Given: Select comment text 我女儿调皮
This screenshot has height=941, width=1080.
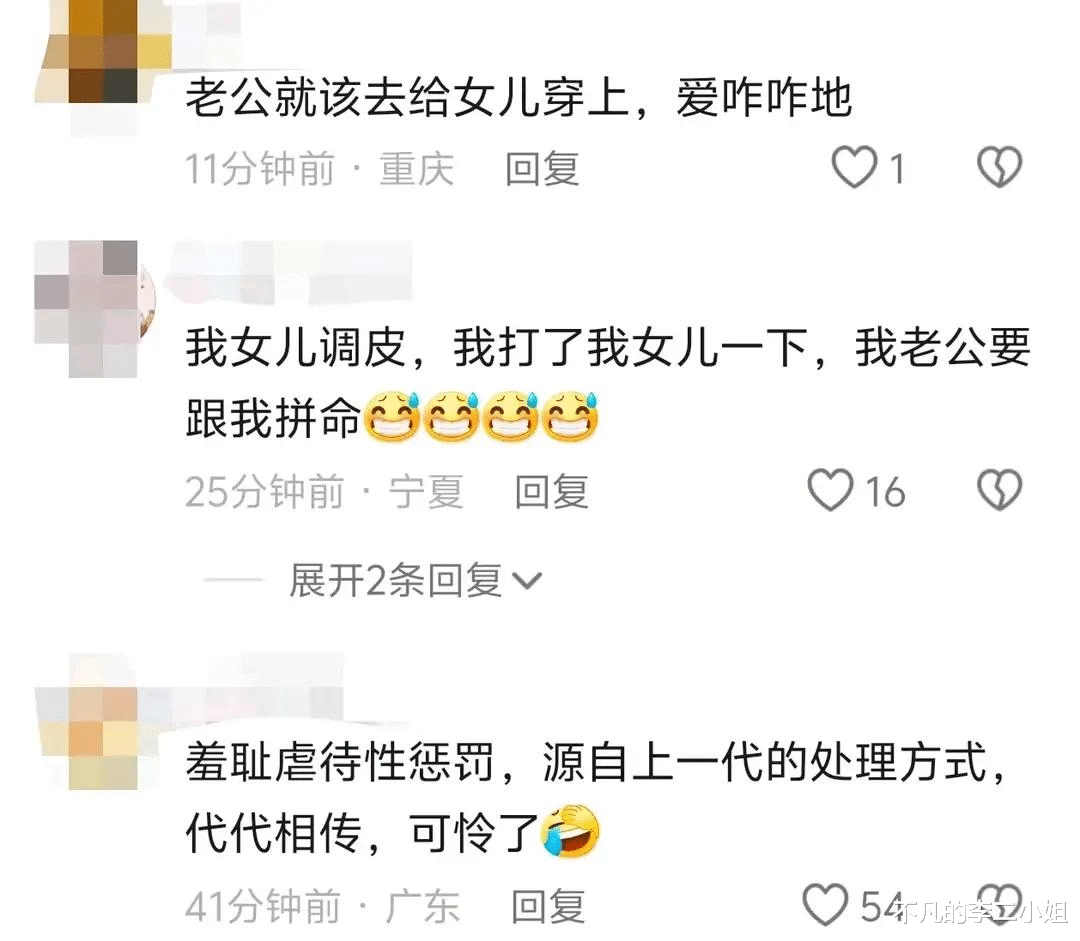Looking at the screenshot, I should (x=296, y=348).
